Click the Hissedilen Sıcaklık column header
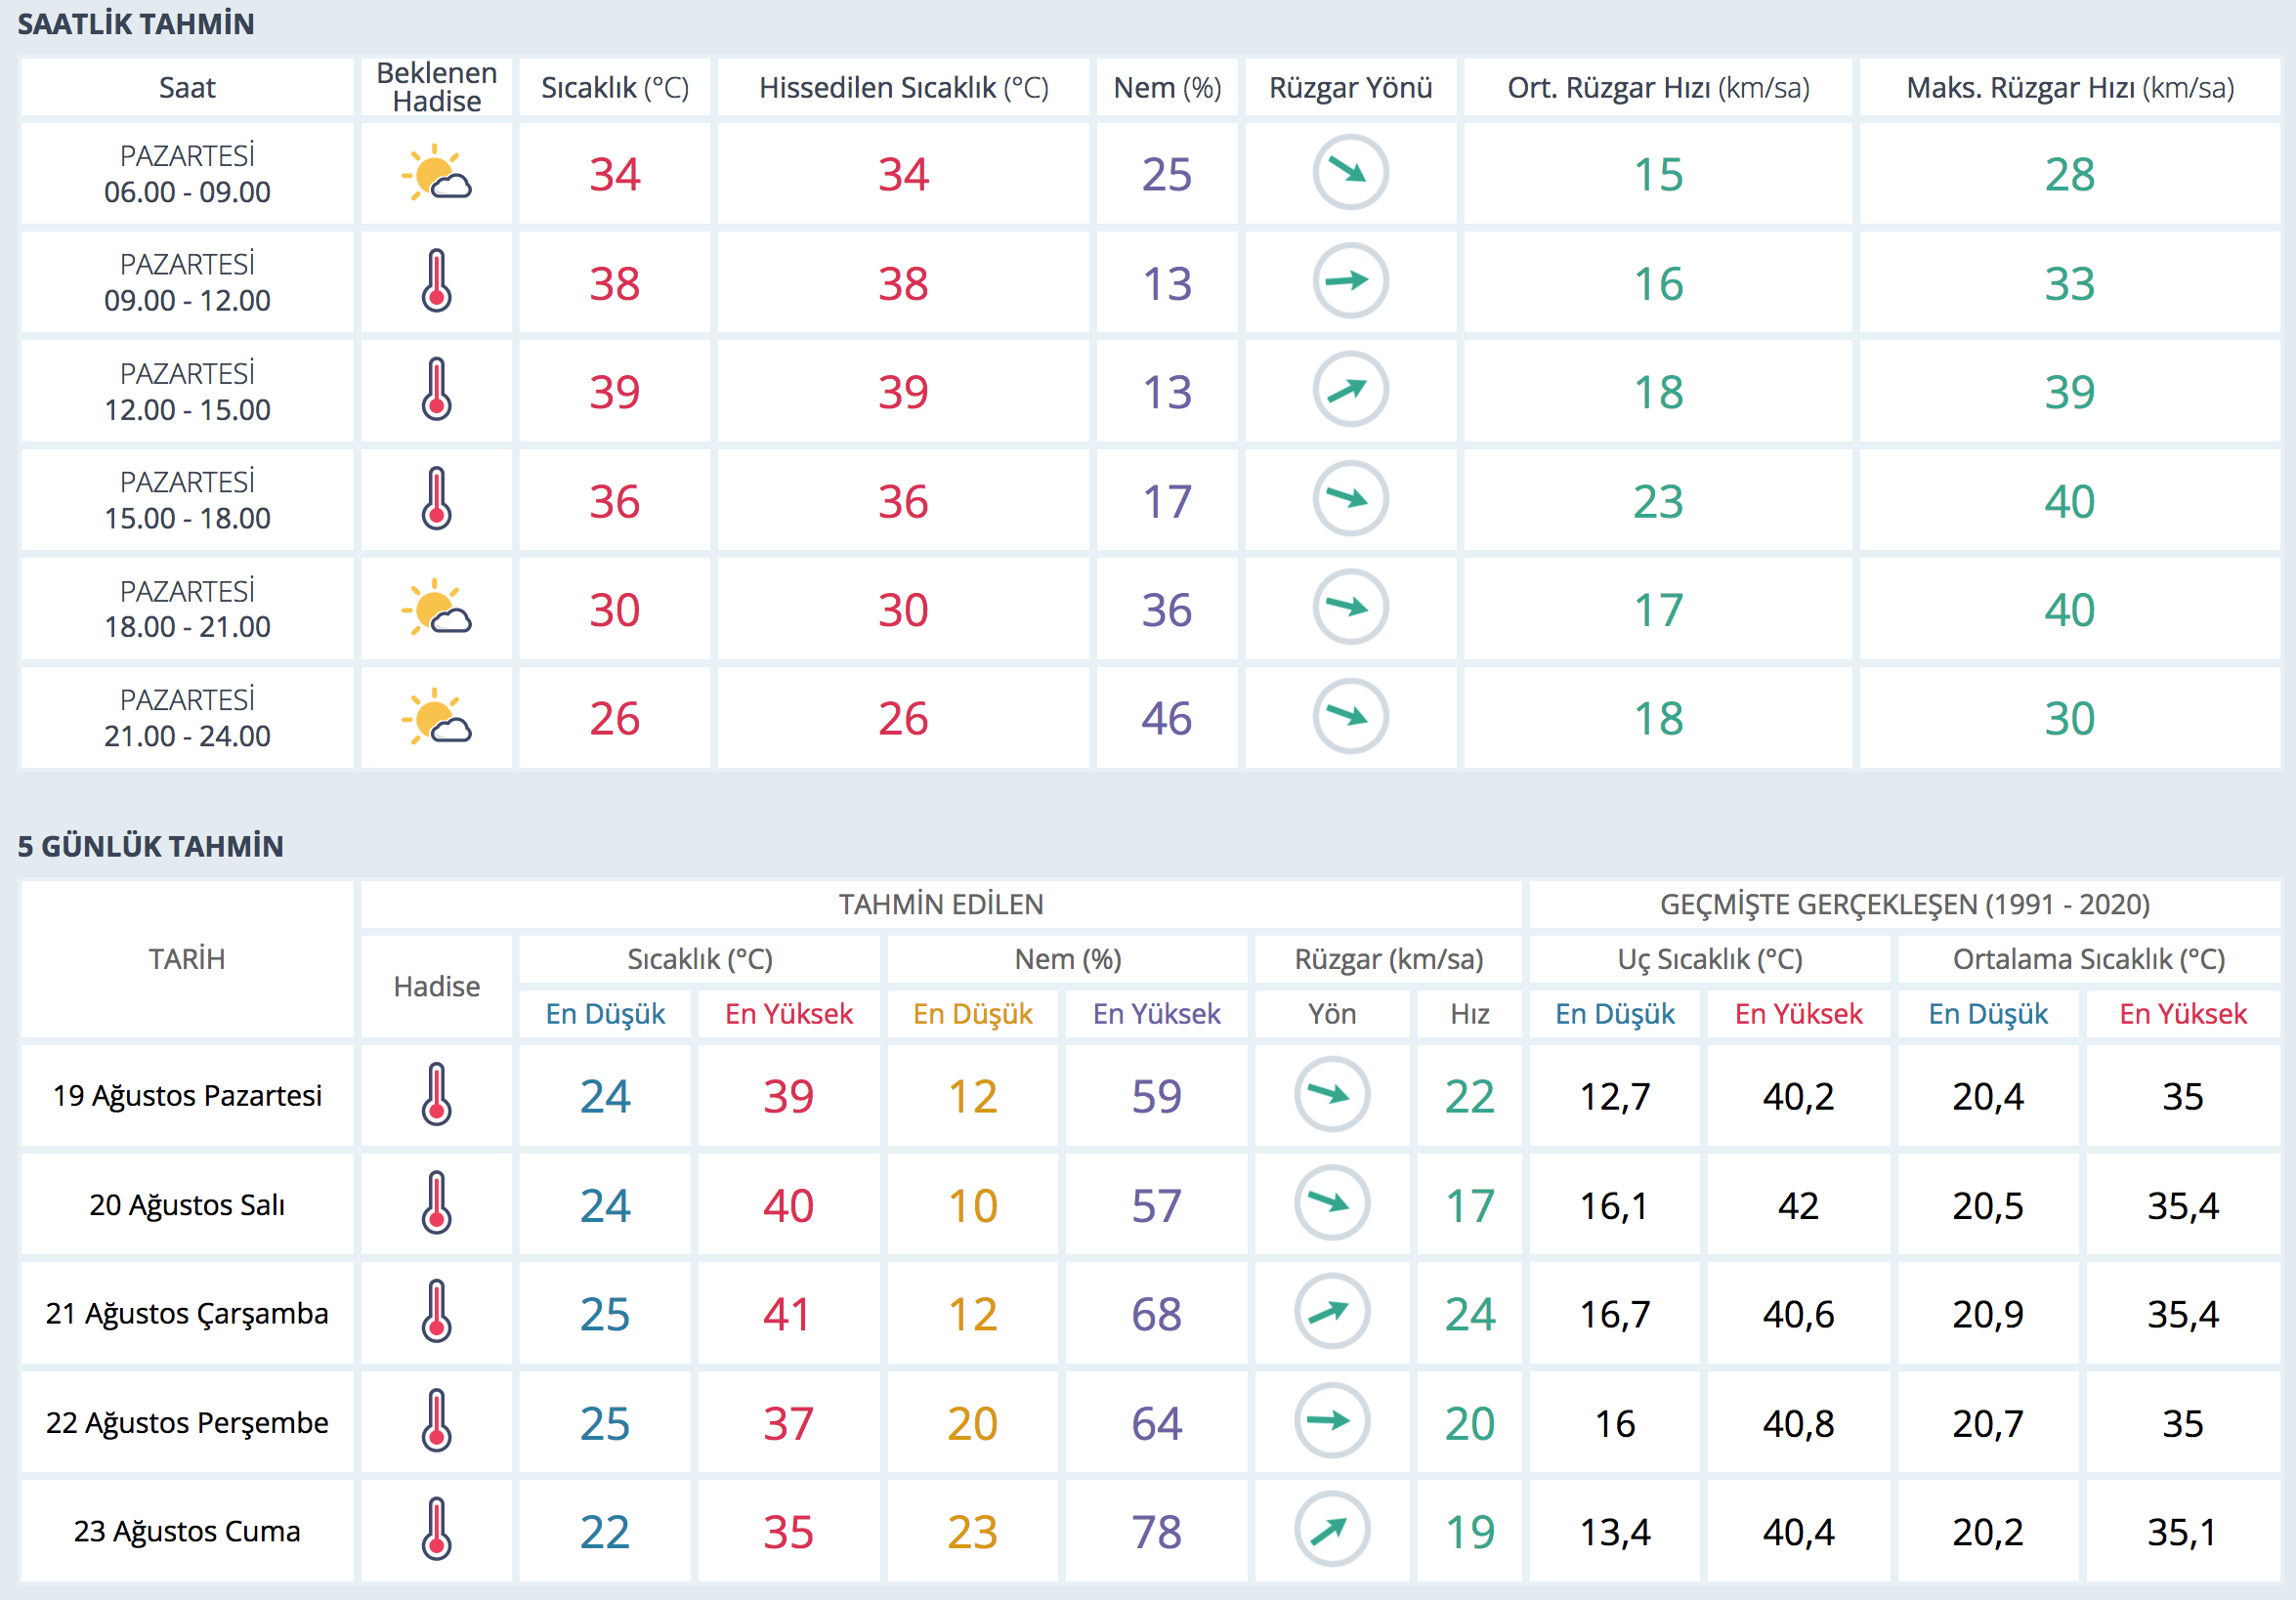Screen dimensions: 2296x1600 point(903,88)
